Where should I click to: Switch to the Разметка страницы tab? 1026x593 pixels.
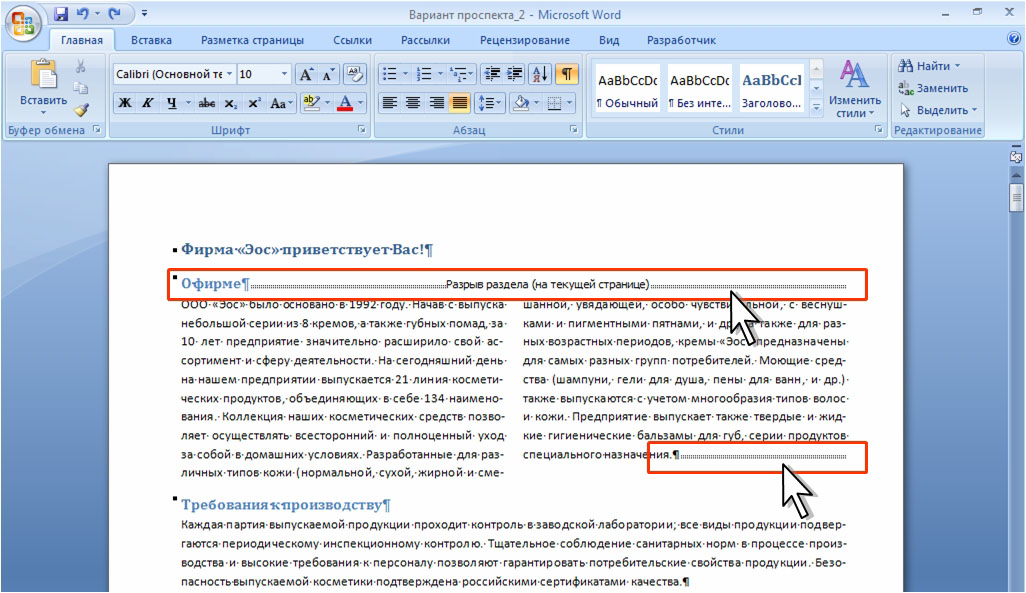(x=252, y=40)
